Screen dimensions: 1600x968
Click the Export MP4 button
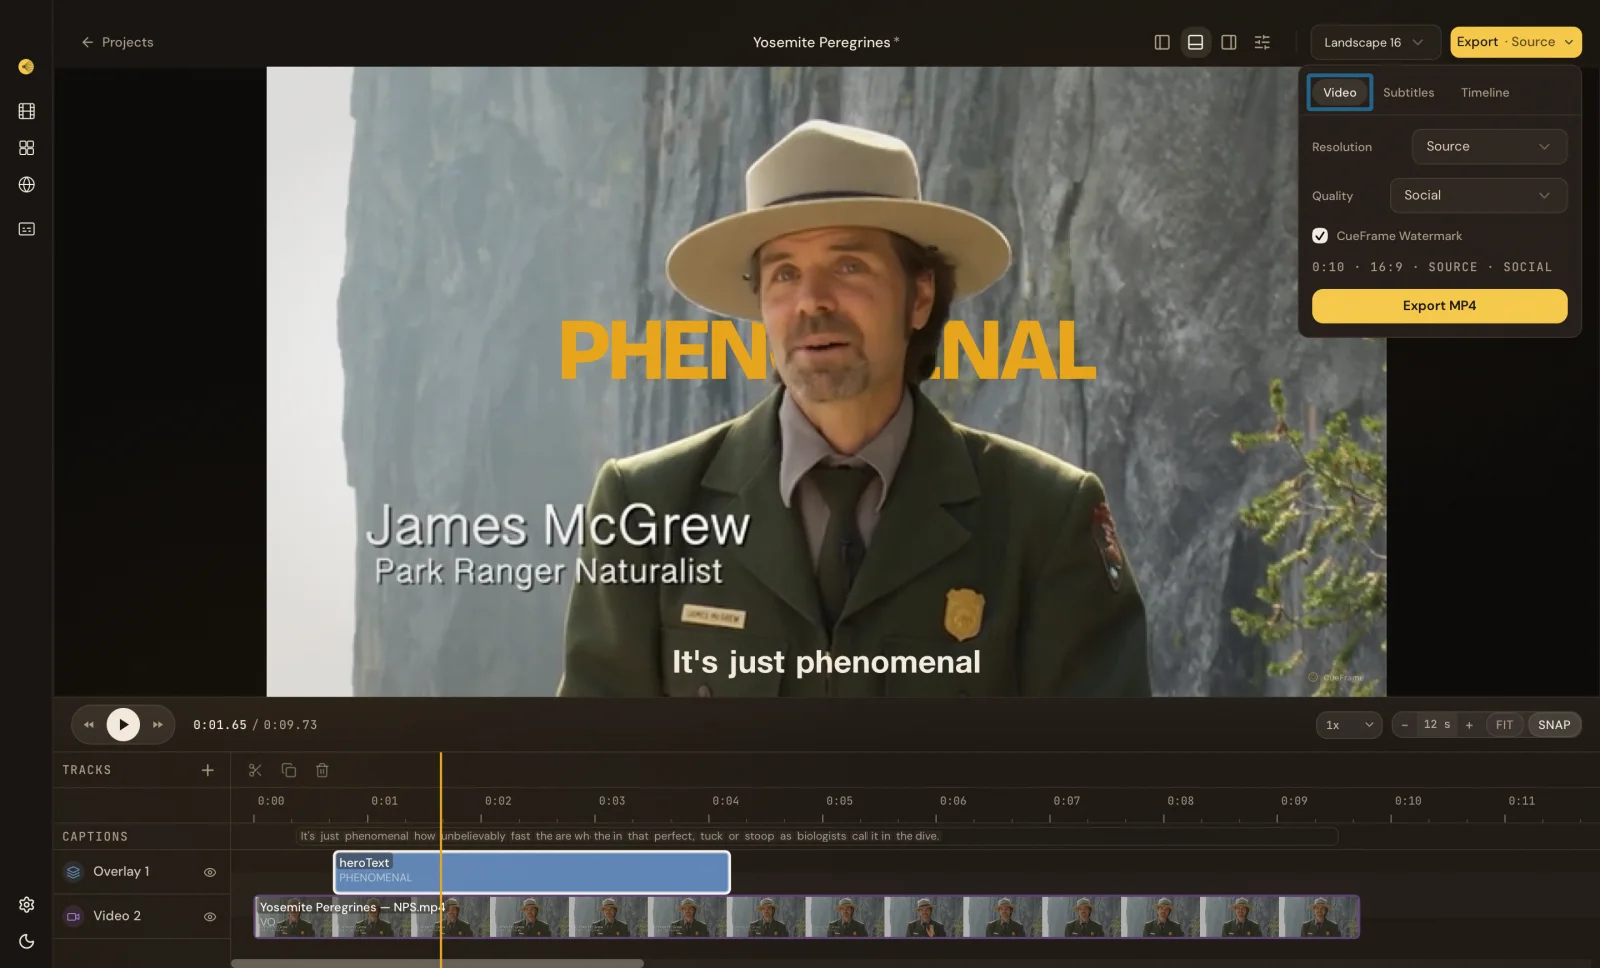(1439, 306)
